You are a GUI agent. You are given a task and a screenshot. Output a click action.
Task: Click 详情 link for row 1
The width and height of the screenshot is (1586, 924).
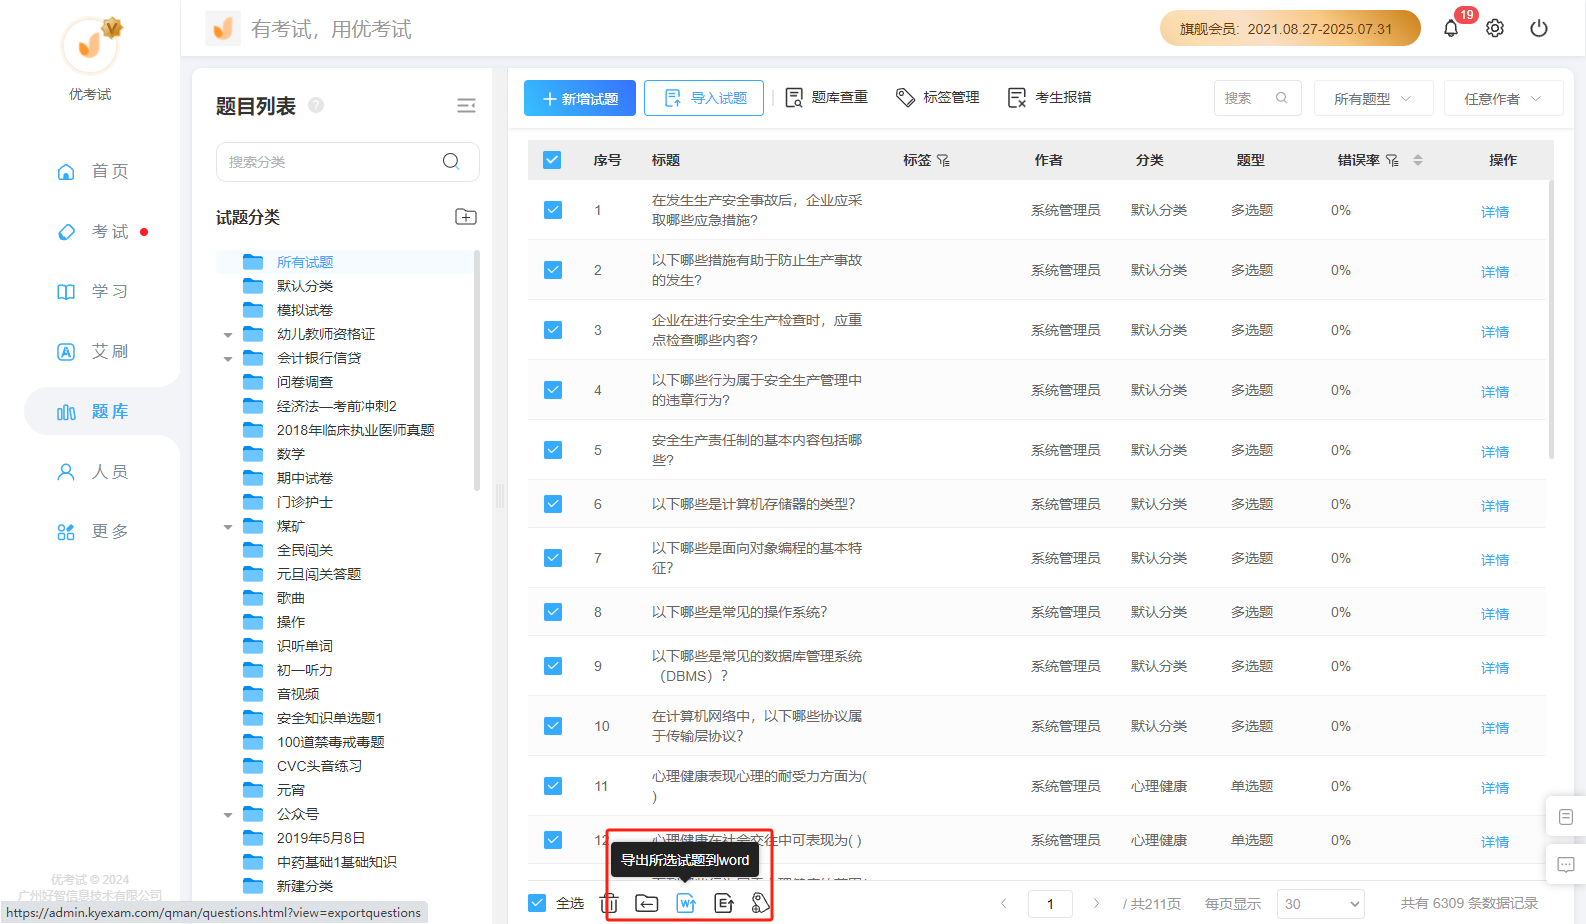pyautogui.click(x=1495, y=212)
